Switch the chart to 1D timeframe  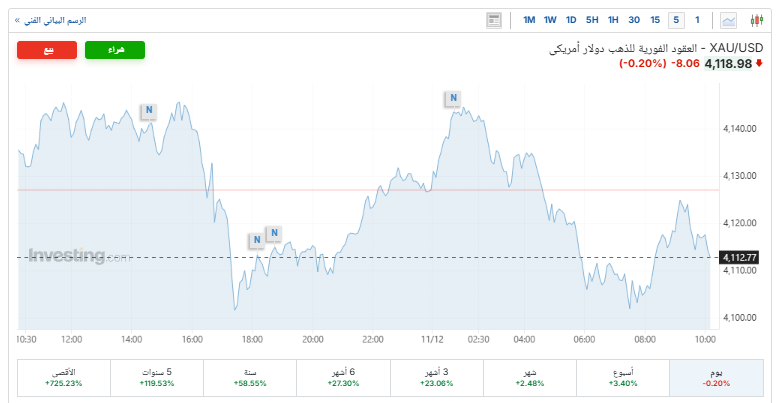point(571,20)
